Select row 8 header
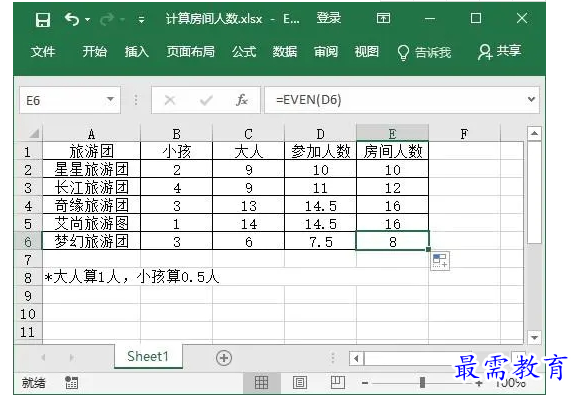The image size is (576, 399). pos(28,278)
